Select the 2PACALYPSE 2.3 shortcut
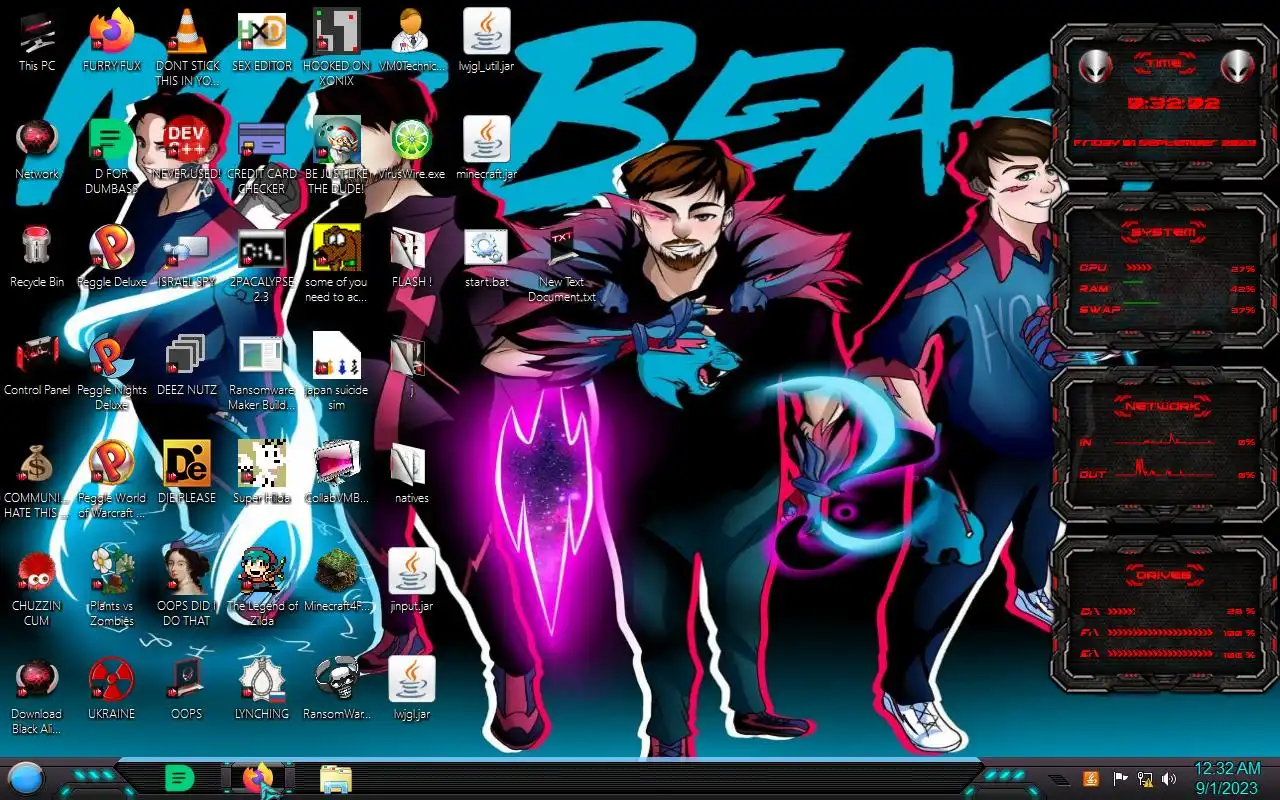This screenshot has width=1280, height=800. coord(262,264)
